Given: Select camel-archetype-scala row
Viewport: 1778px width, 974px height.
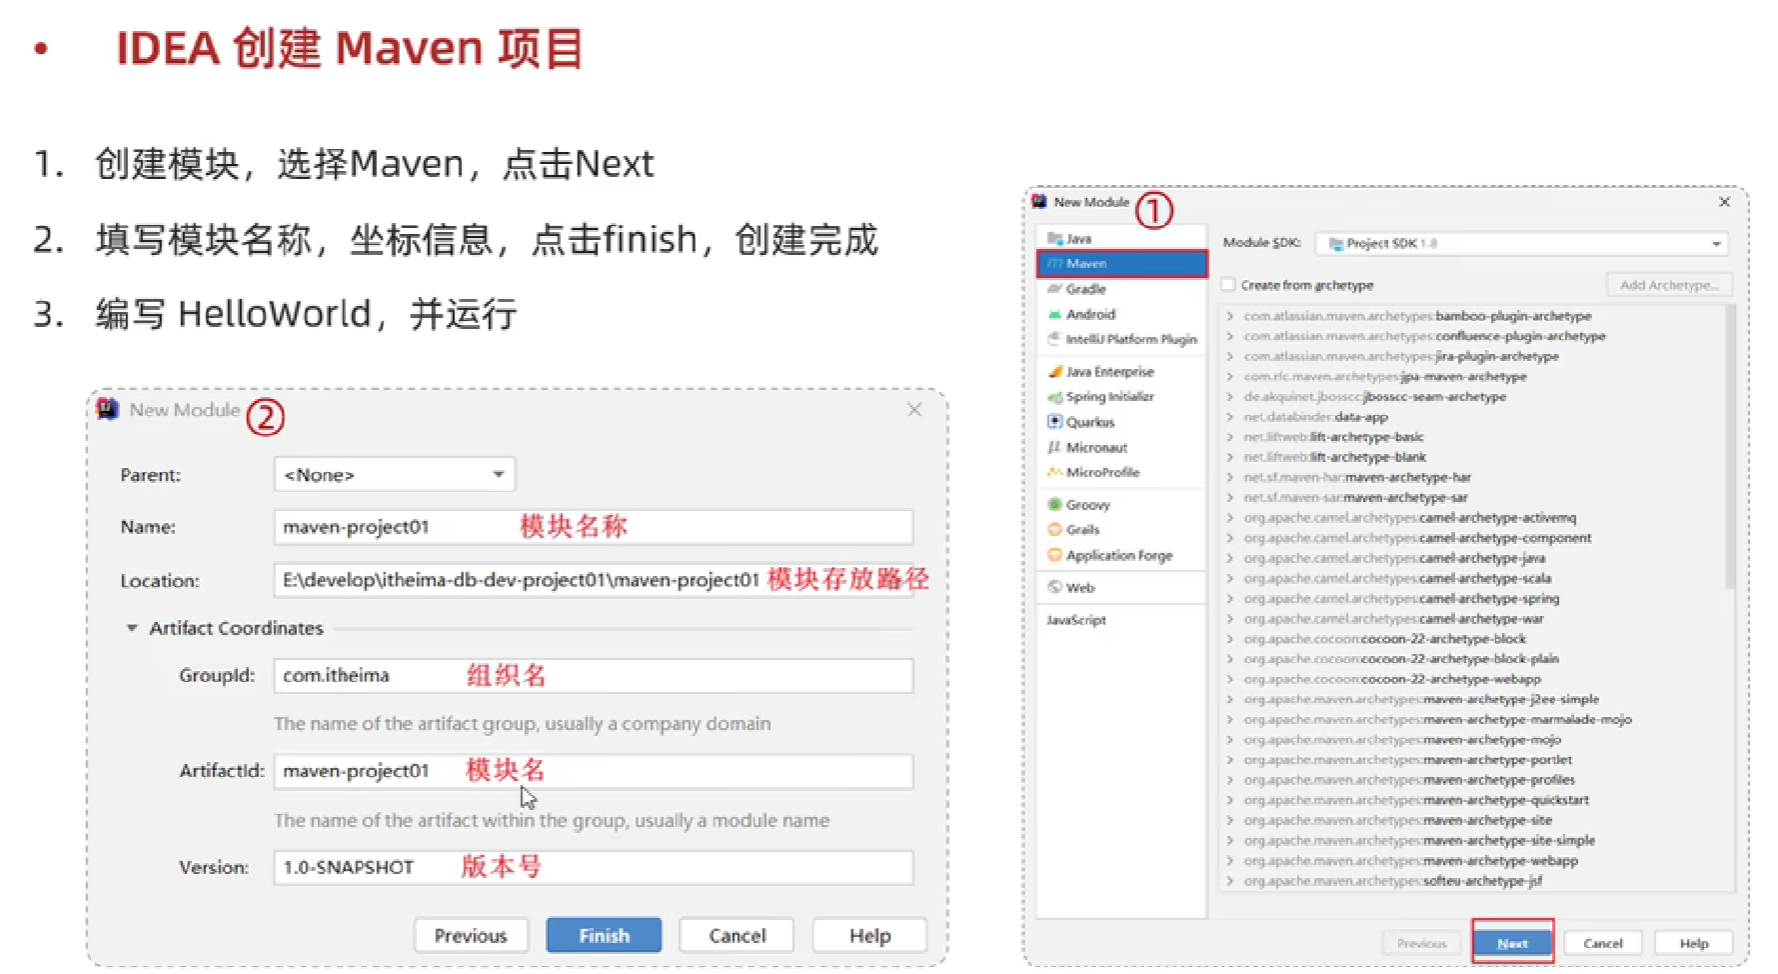Looking at the screenshot, I should [1470, 578].
